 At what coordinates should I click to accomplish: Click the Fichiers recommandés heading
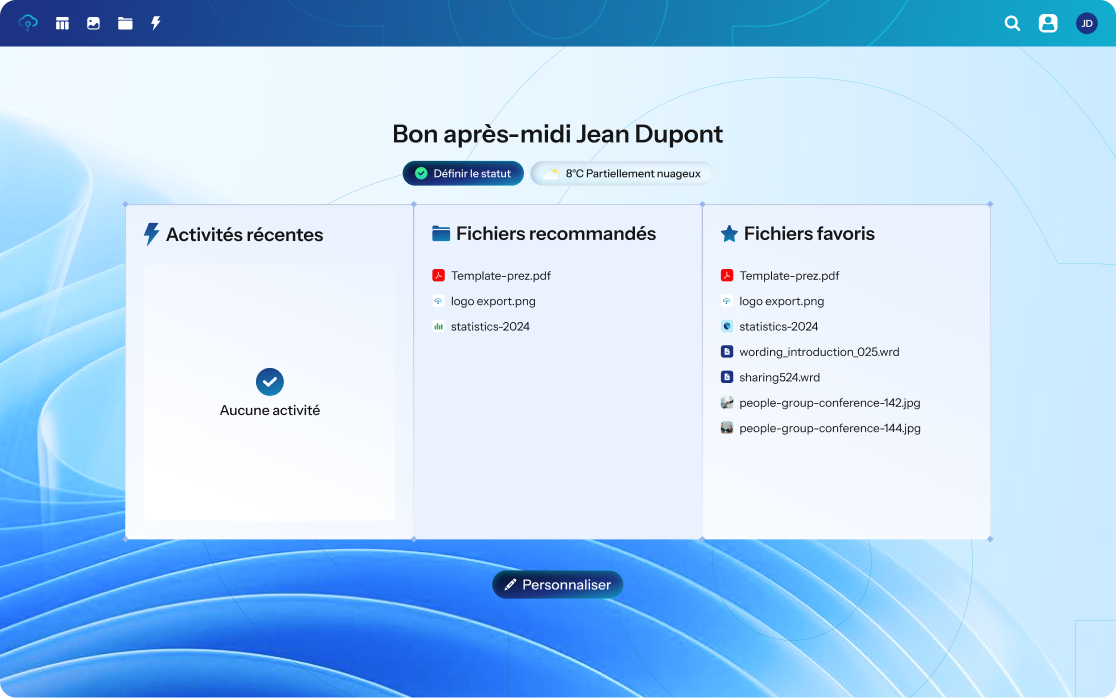coord(556,233)
